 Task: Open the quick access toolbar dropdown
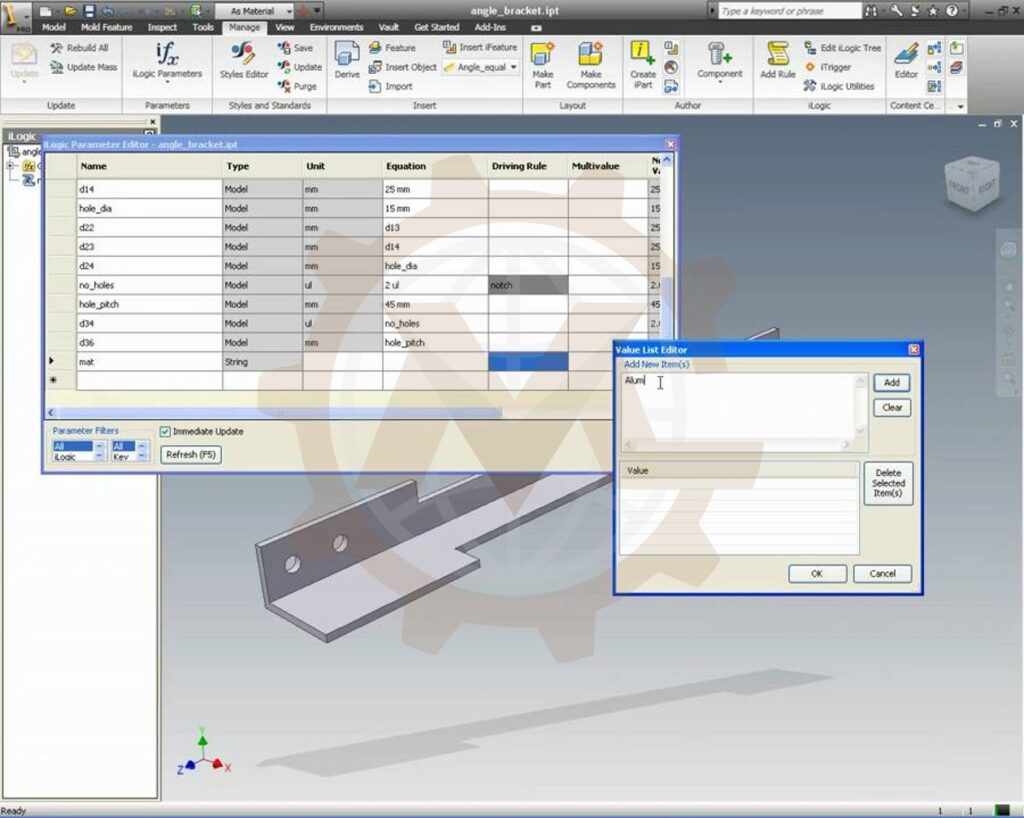point(317,11)
